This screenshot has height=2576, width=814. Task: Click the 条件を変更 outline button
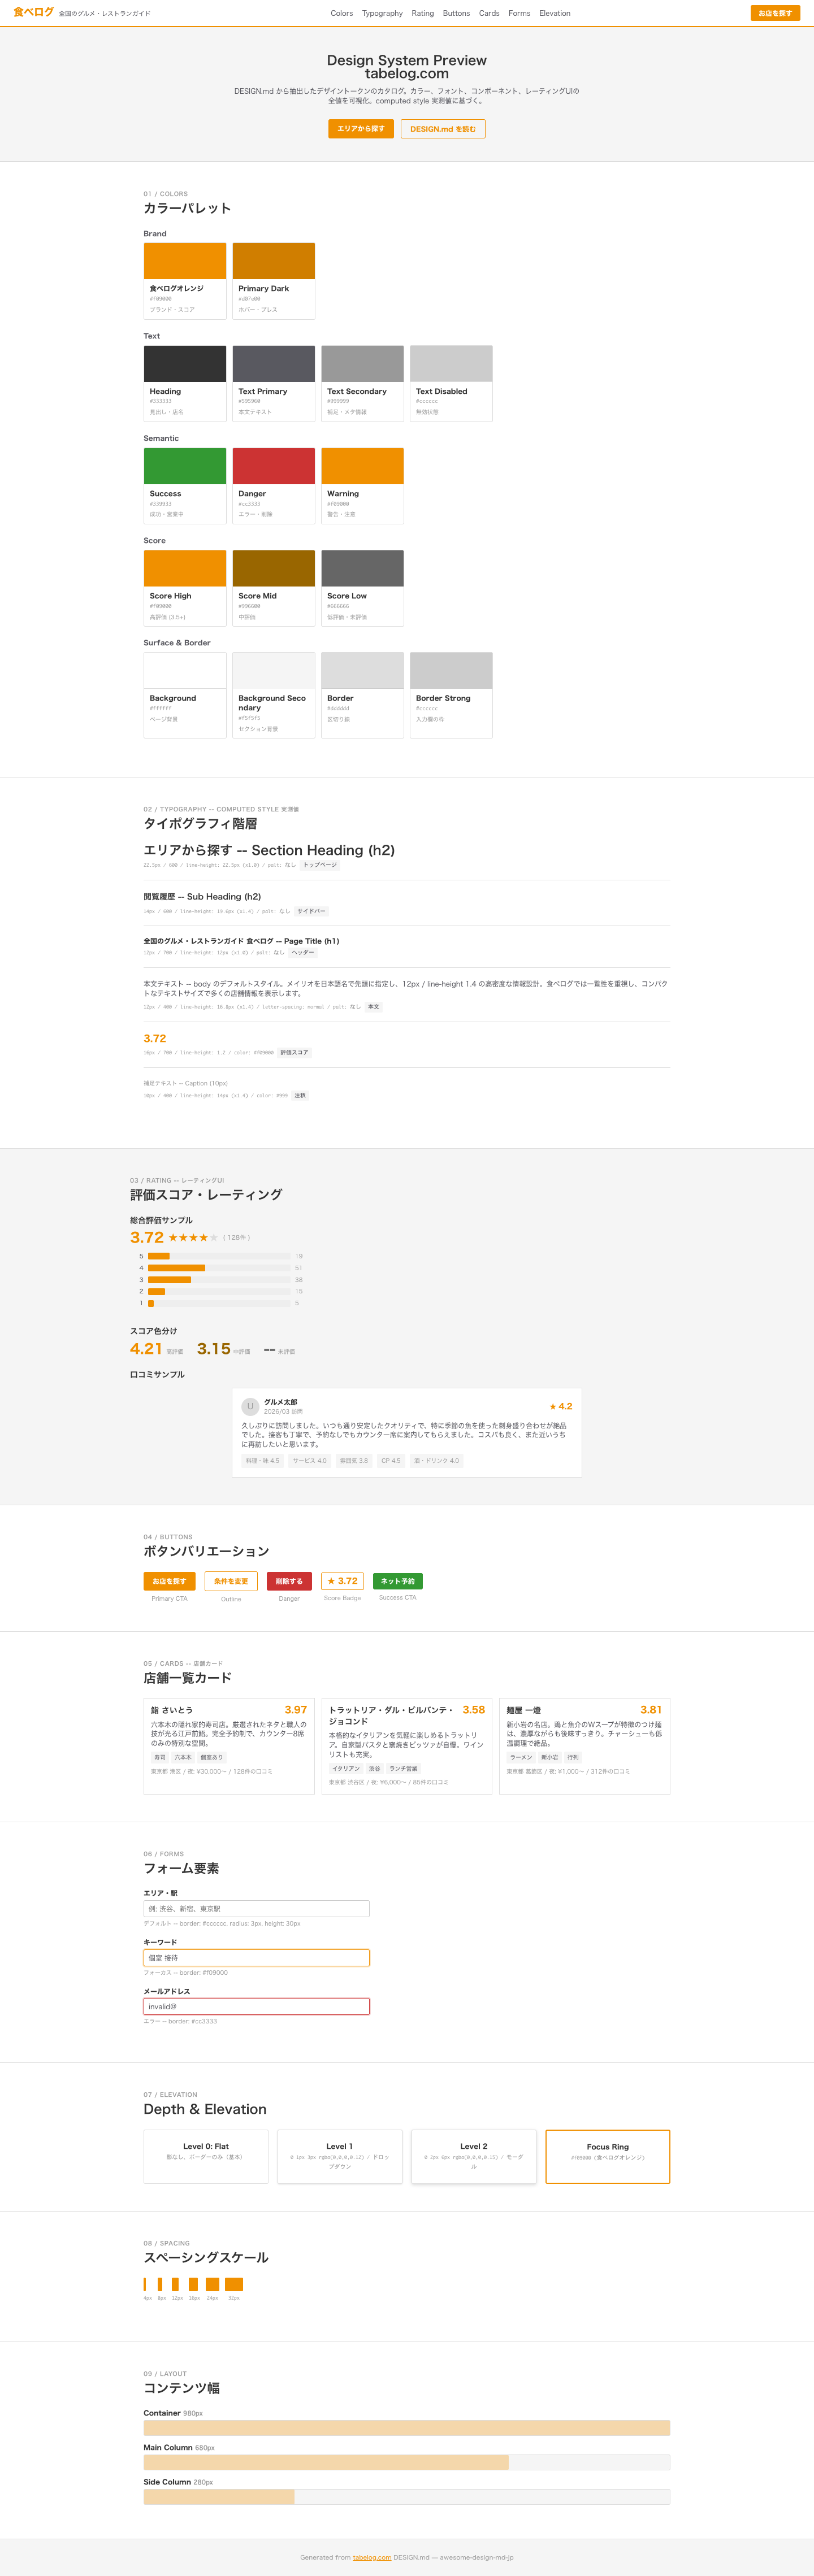pyautogui.click(x=231, y=1581)
